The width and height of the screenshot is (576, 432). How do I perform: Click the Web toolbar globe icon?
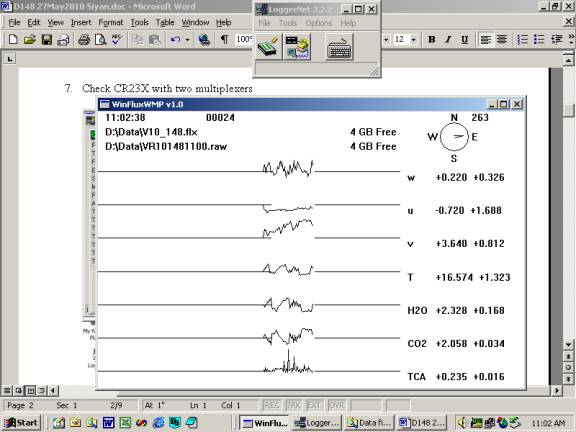pos(204,39)
